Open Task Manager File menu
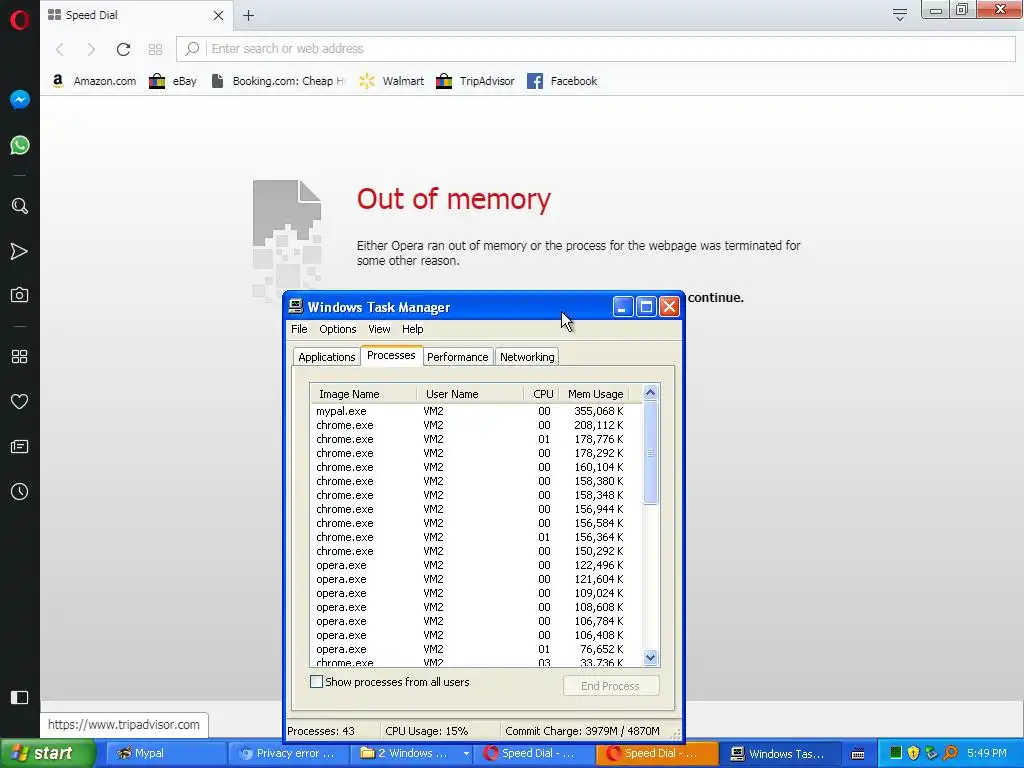 tap(299, 329)
